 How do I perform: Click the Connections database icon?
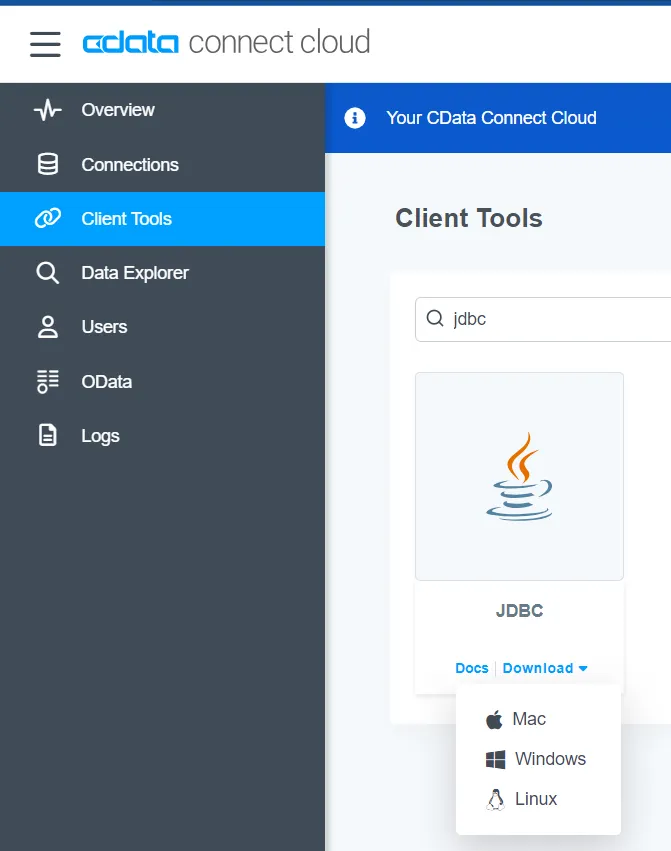coord(48,164)
